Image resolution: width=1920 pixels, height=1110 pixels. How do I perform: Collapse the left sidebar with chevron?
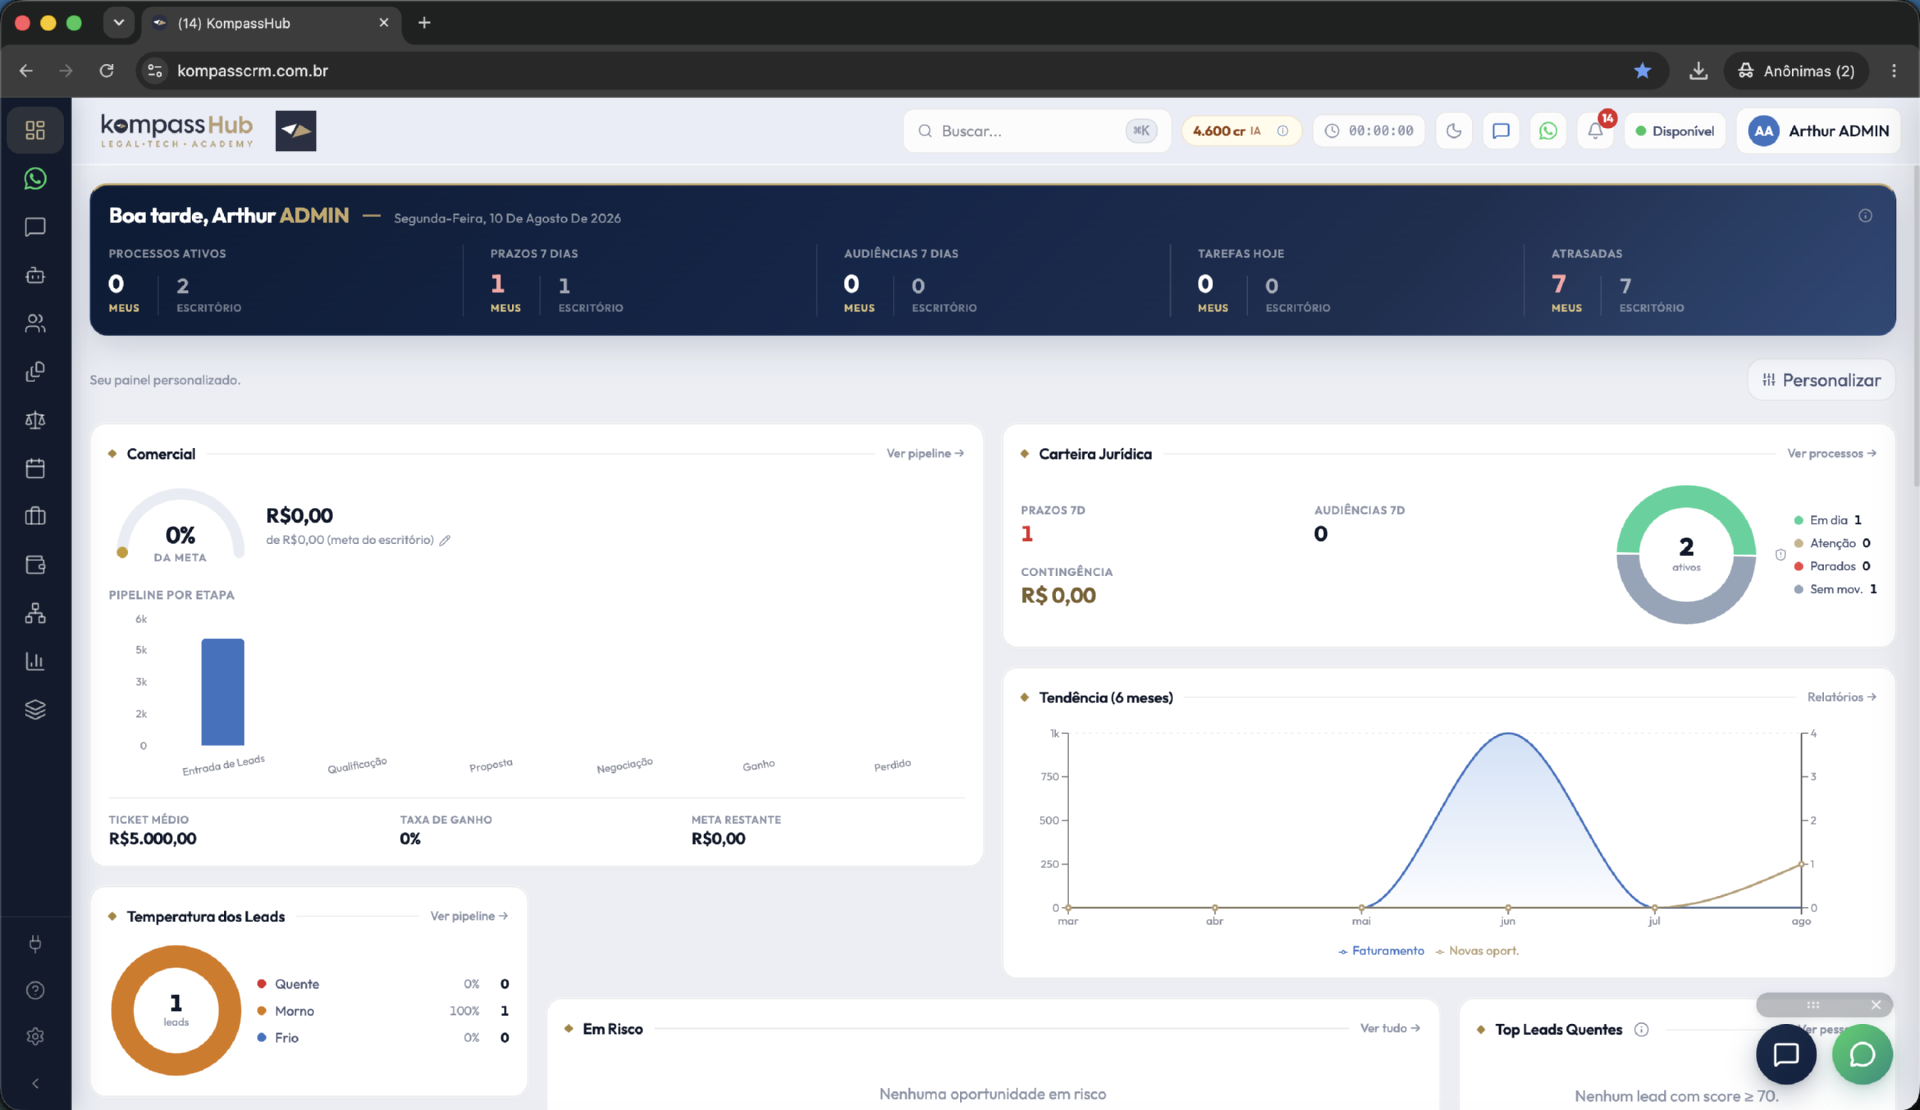point(35,1083)
